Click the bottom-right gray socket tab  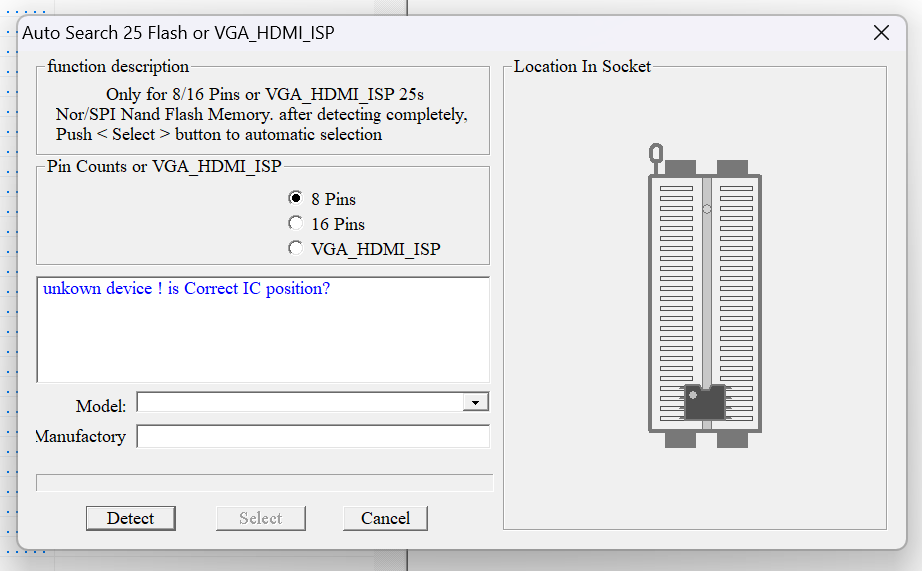732,439
